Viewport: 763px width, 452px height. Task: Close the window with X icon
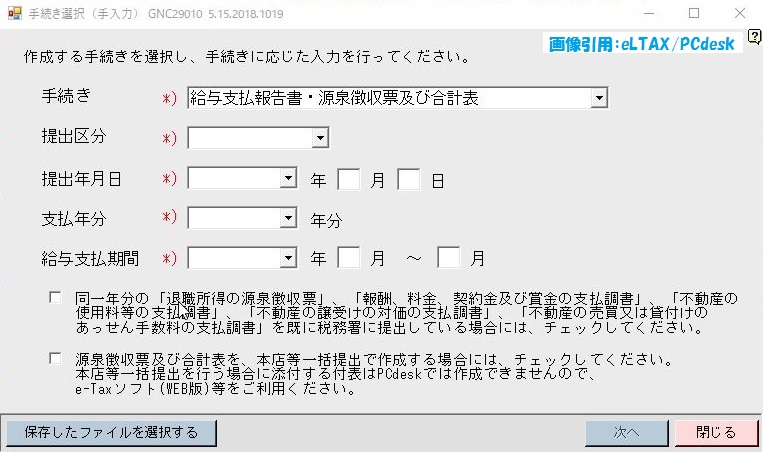[x=740, y=13]
